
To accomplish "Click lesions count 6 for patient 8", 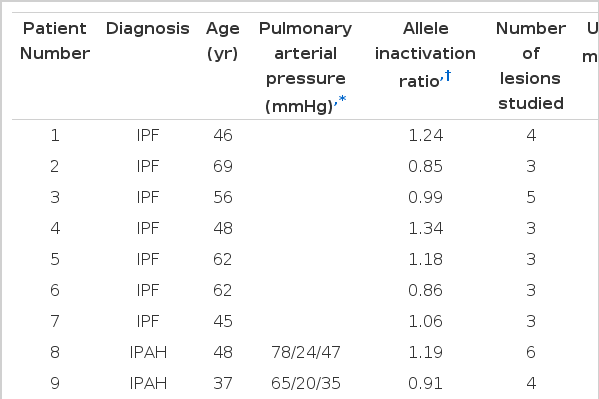I will pos(531,352).
